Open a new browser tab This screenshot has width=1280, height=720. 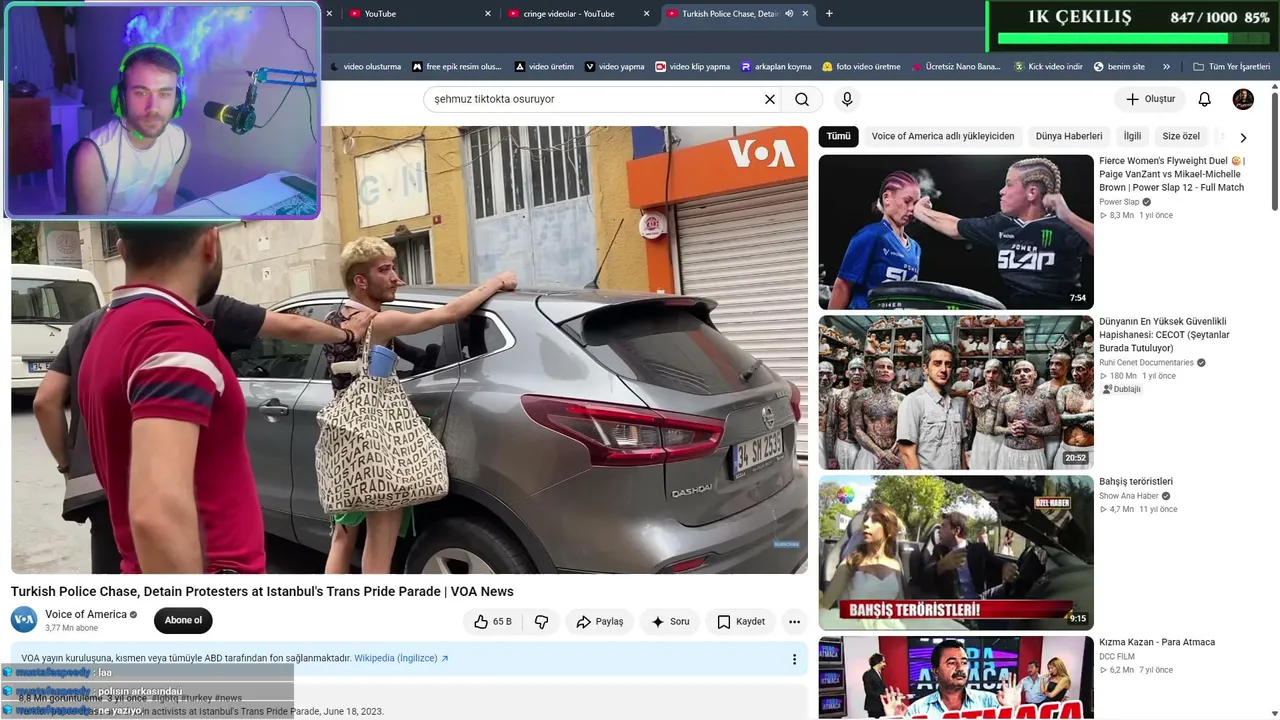click(829, 14)
